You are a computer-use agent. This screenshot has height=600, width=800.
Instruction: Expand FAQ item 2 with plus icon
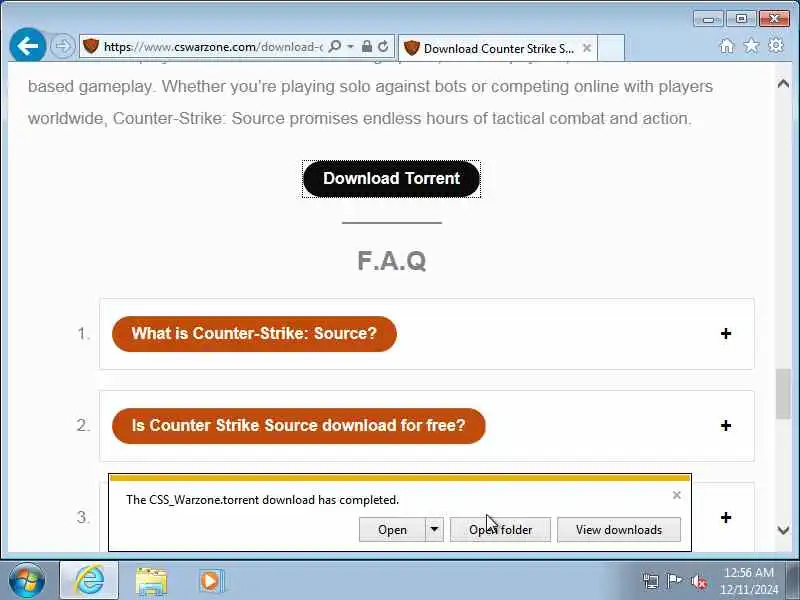[x=726, y=426]
